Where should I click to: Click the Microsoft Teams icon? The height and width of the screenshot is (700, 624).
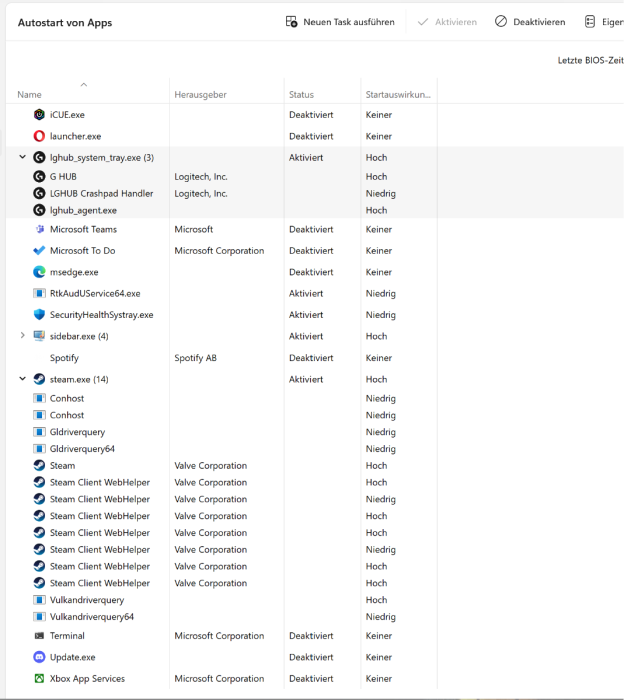tap(39, 229)
